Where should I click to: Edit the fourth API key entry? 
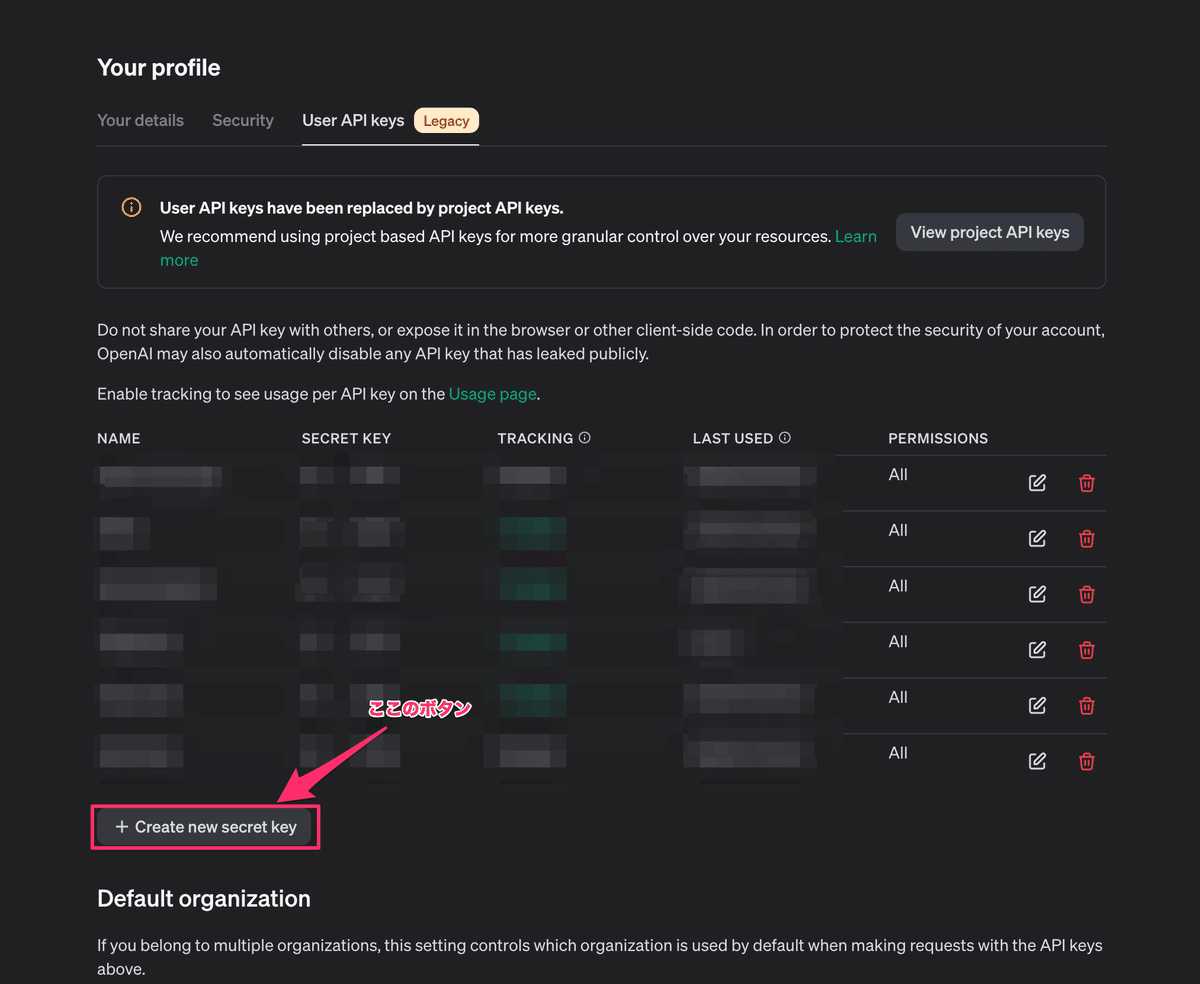pyautogui.click(x=1037, y=650)
